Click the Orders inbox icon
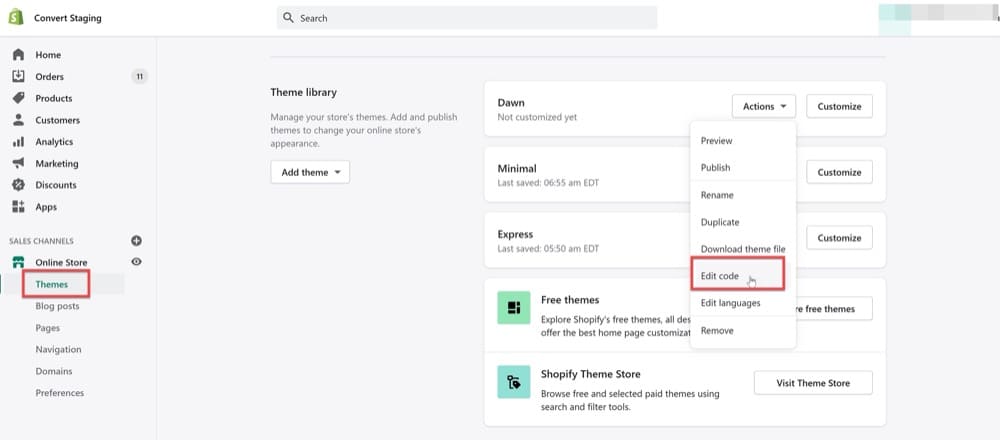The image size is (1000, 440). click(x=18, y=77)
